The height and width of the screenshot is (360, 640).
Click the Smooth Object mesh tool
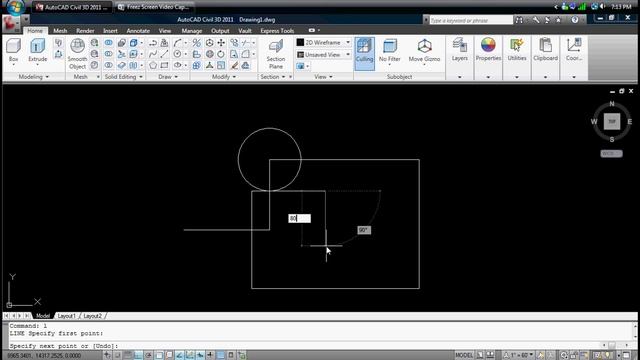pyautogui.click(x=77, y=54)
